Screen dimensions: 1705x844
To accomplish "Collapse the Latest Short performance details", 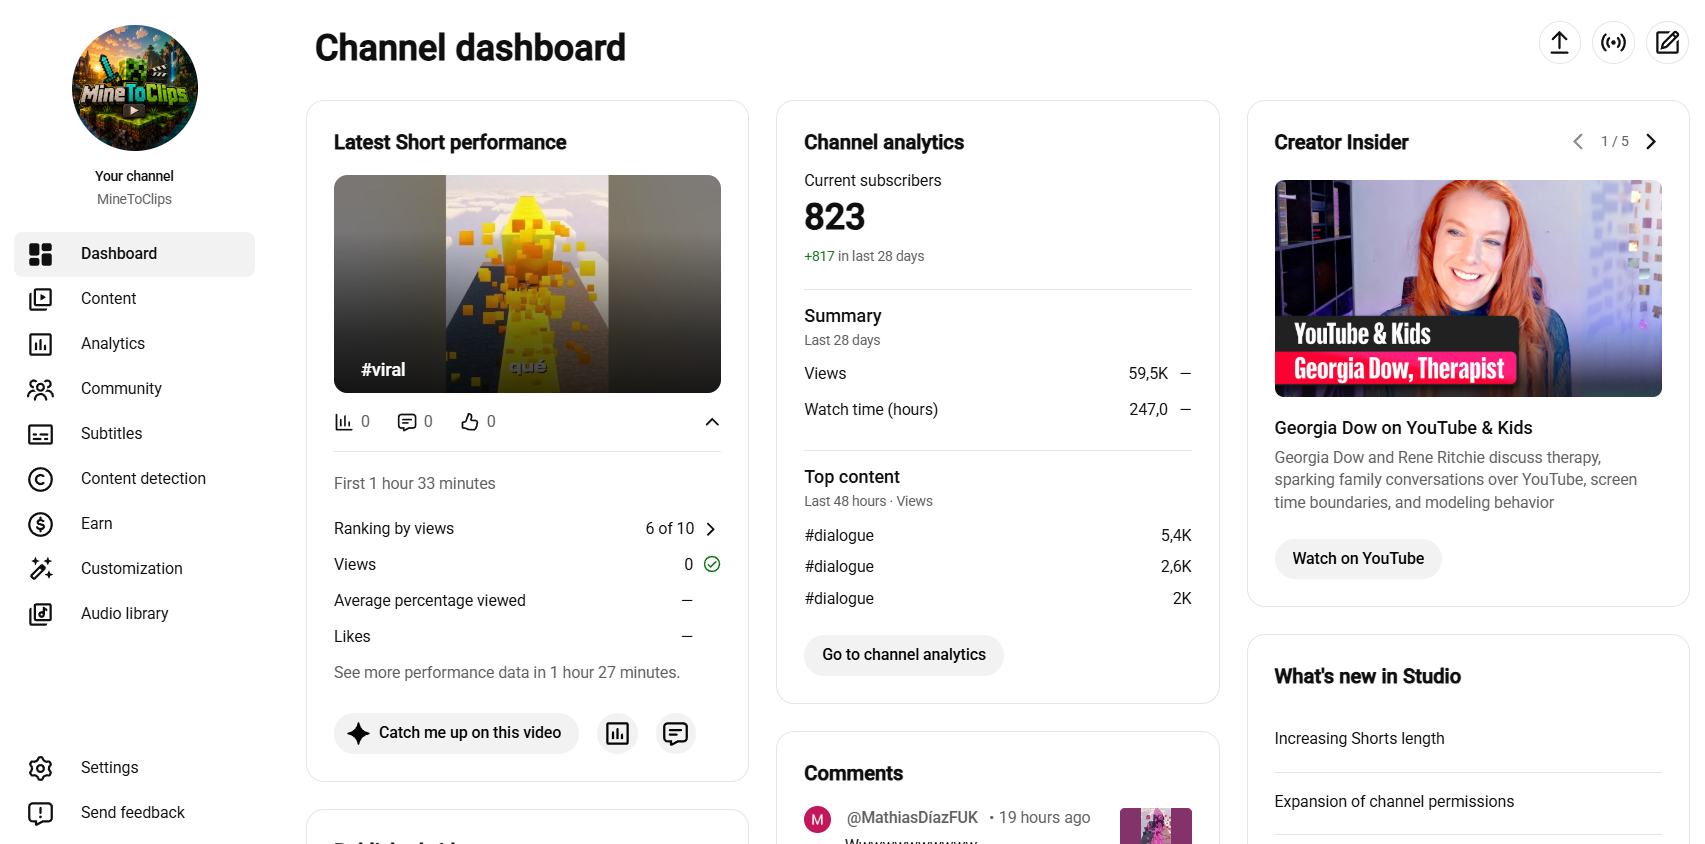I will (712, 422).
